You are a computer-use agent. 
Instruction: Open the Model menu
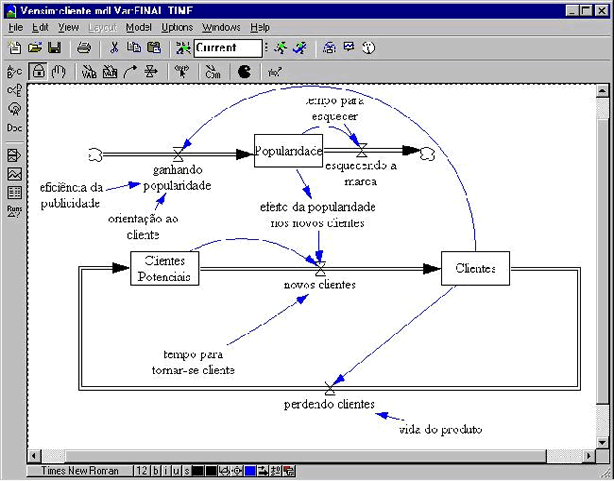click(139, 27)
